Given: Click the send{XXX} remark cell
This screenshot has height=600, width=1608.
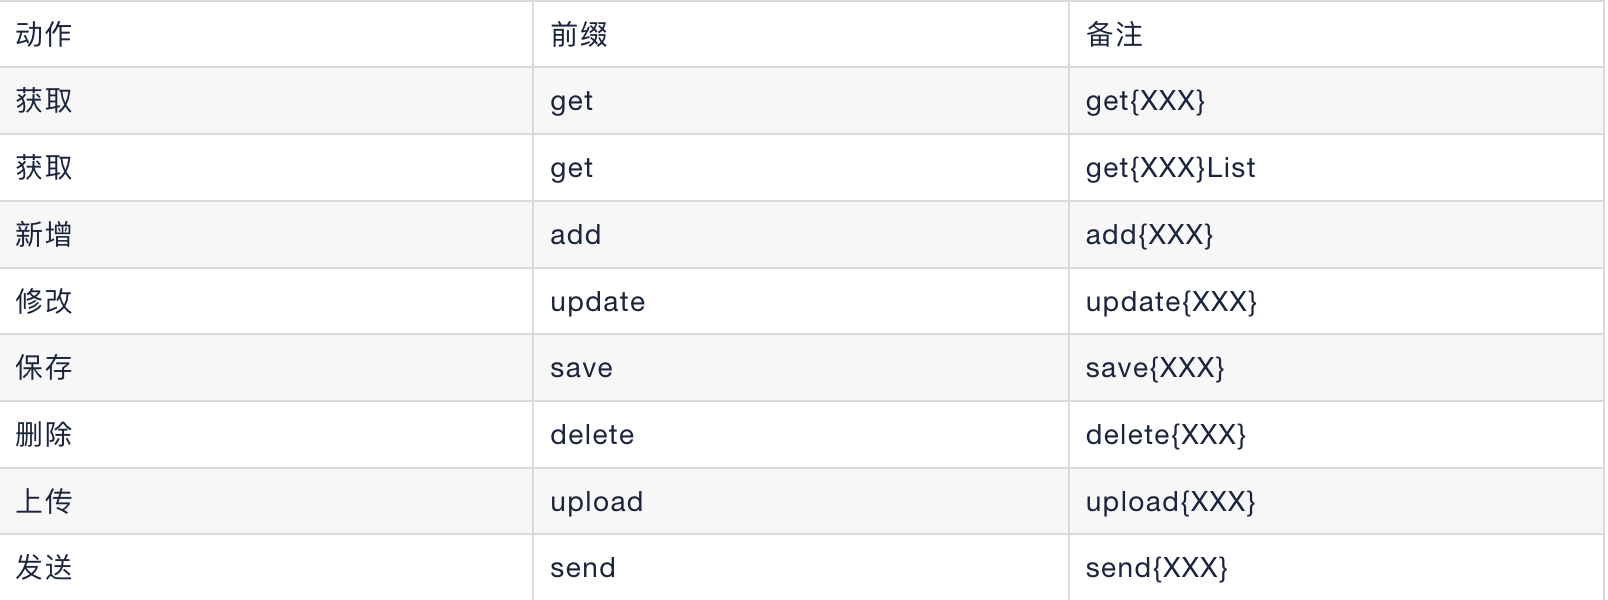Looking at the screenshot, I should [x=1156, y=568].
